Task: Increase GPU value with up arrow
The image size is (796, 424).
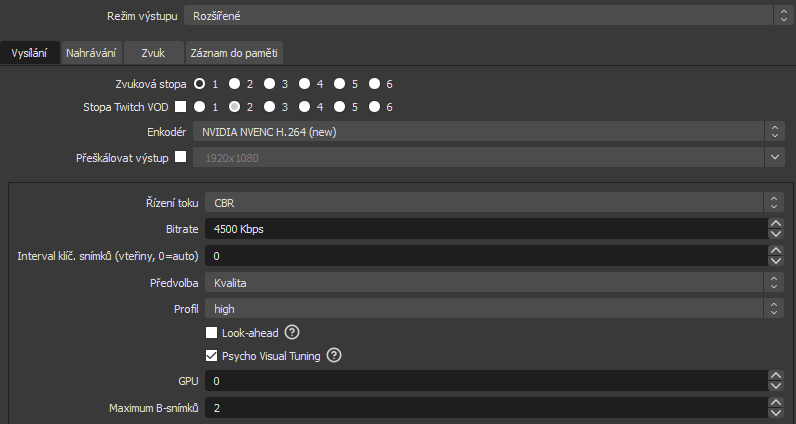Action: point(776,375)
